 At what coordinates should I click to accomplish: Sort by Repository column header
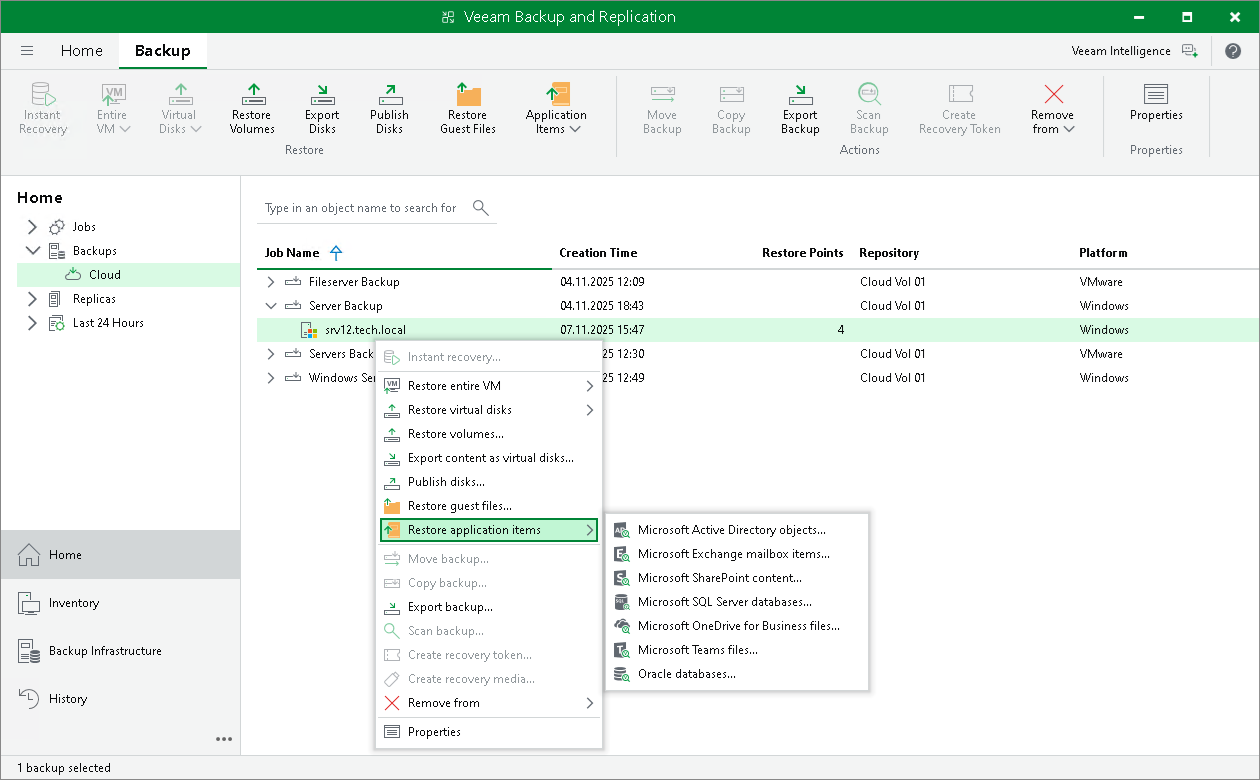[889, 253]
